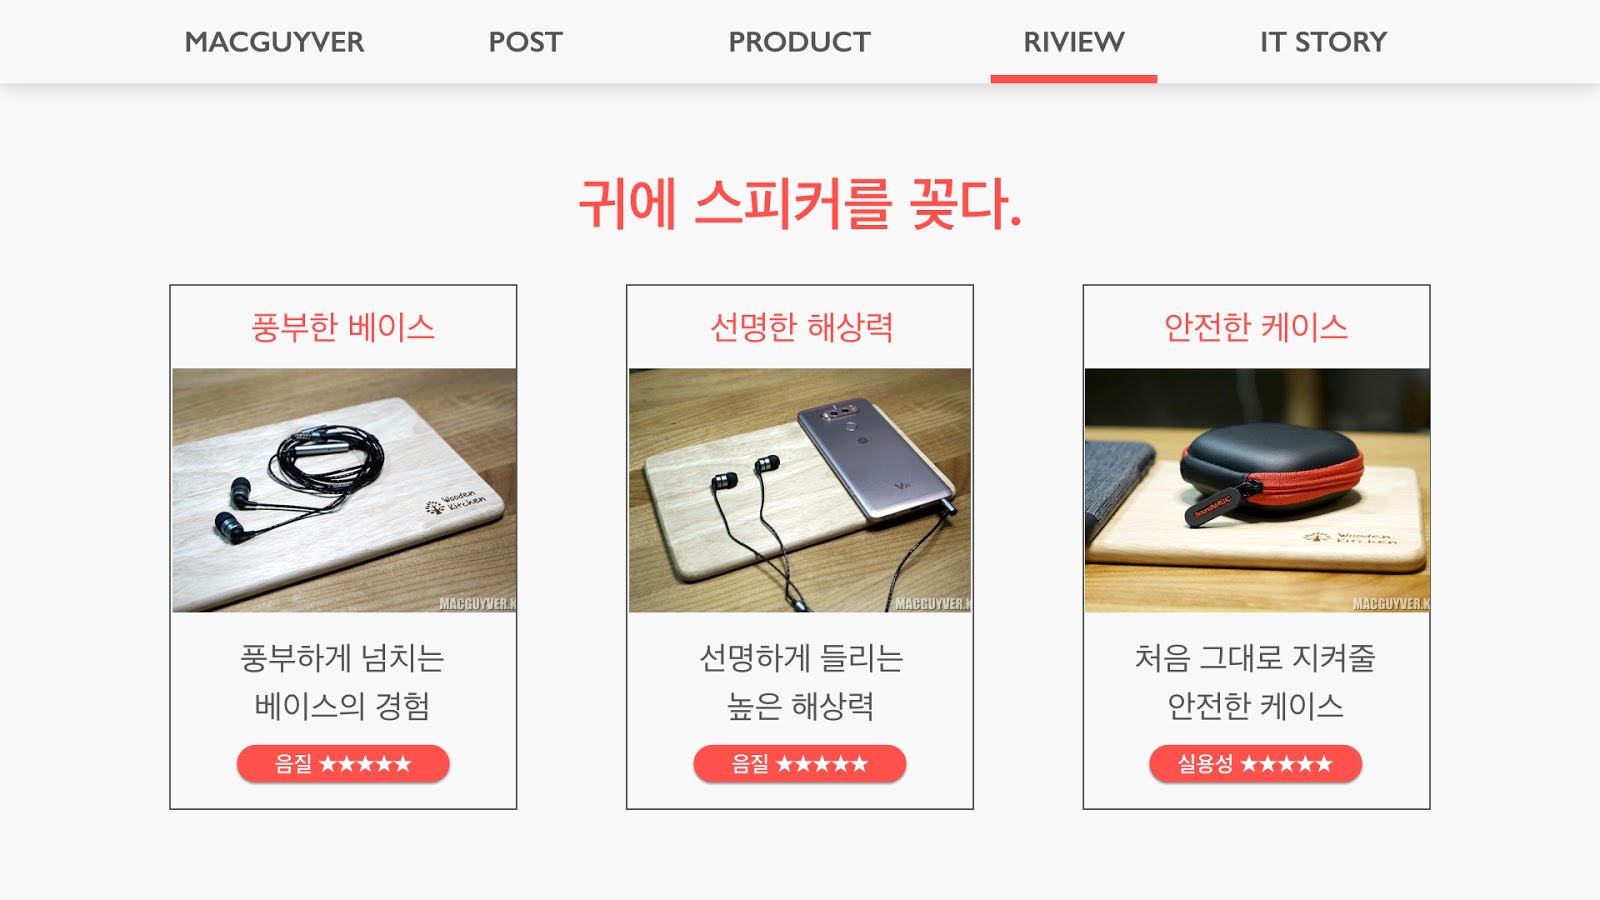Click the 실용성 five-star button

point(1256,764)
